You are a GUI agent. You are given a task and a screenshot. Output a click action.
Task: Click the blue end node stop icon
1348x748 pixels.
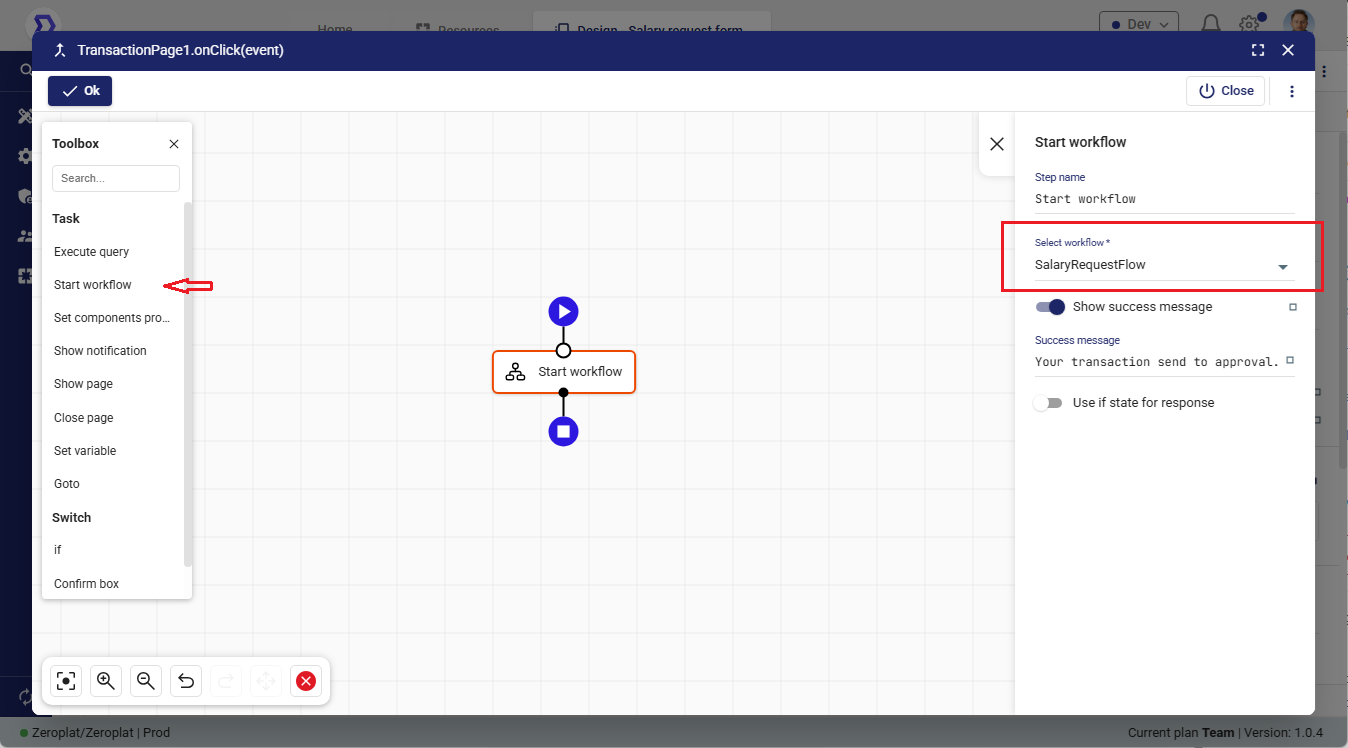click(563, 431)
